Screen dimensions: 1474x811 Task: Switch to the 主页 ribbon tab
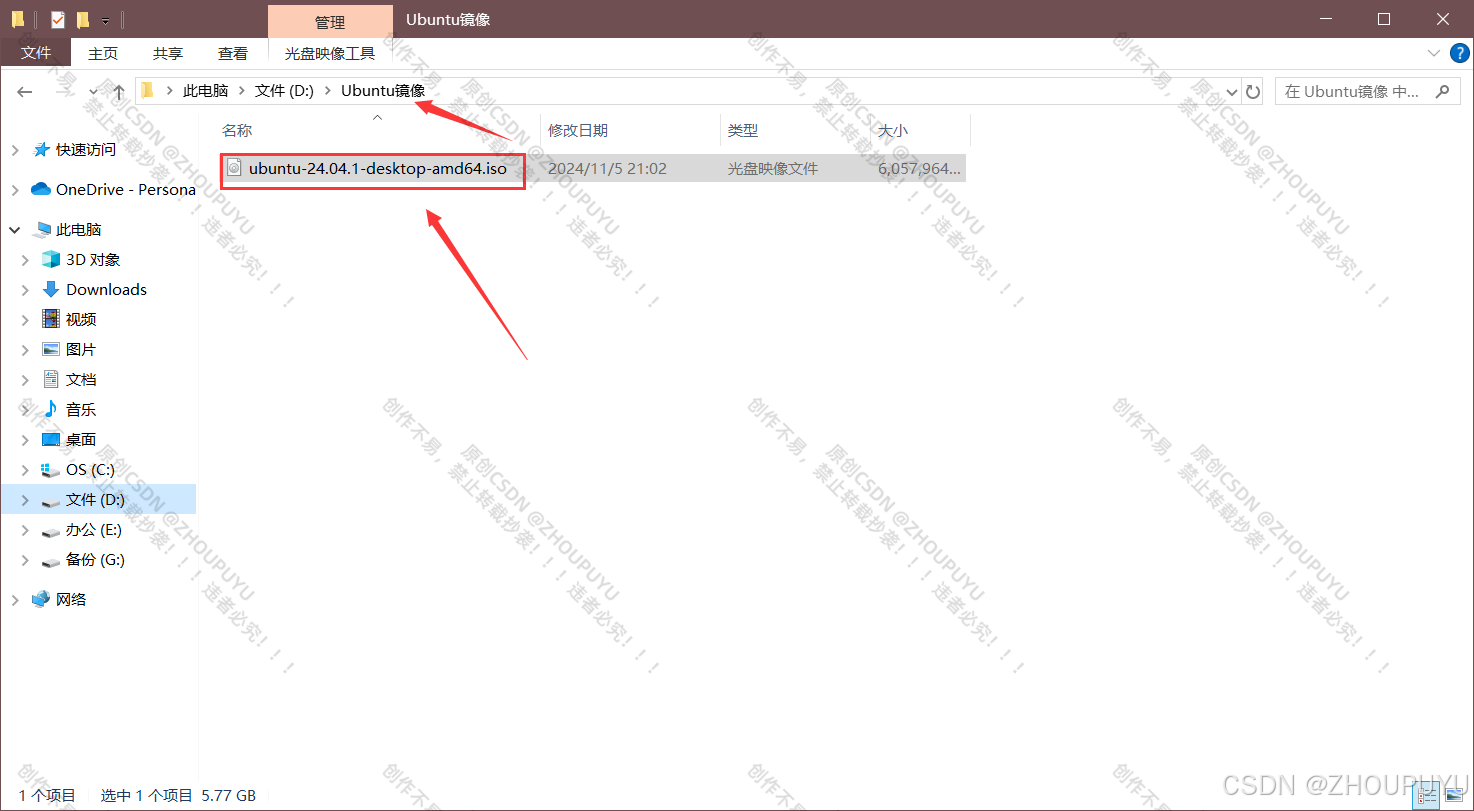click(103, 53)
